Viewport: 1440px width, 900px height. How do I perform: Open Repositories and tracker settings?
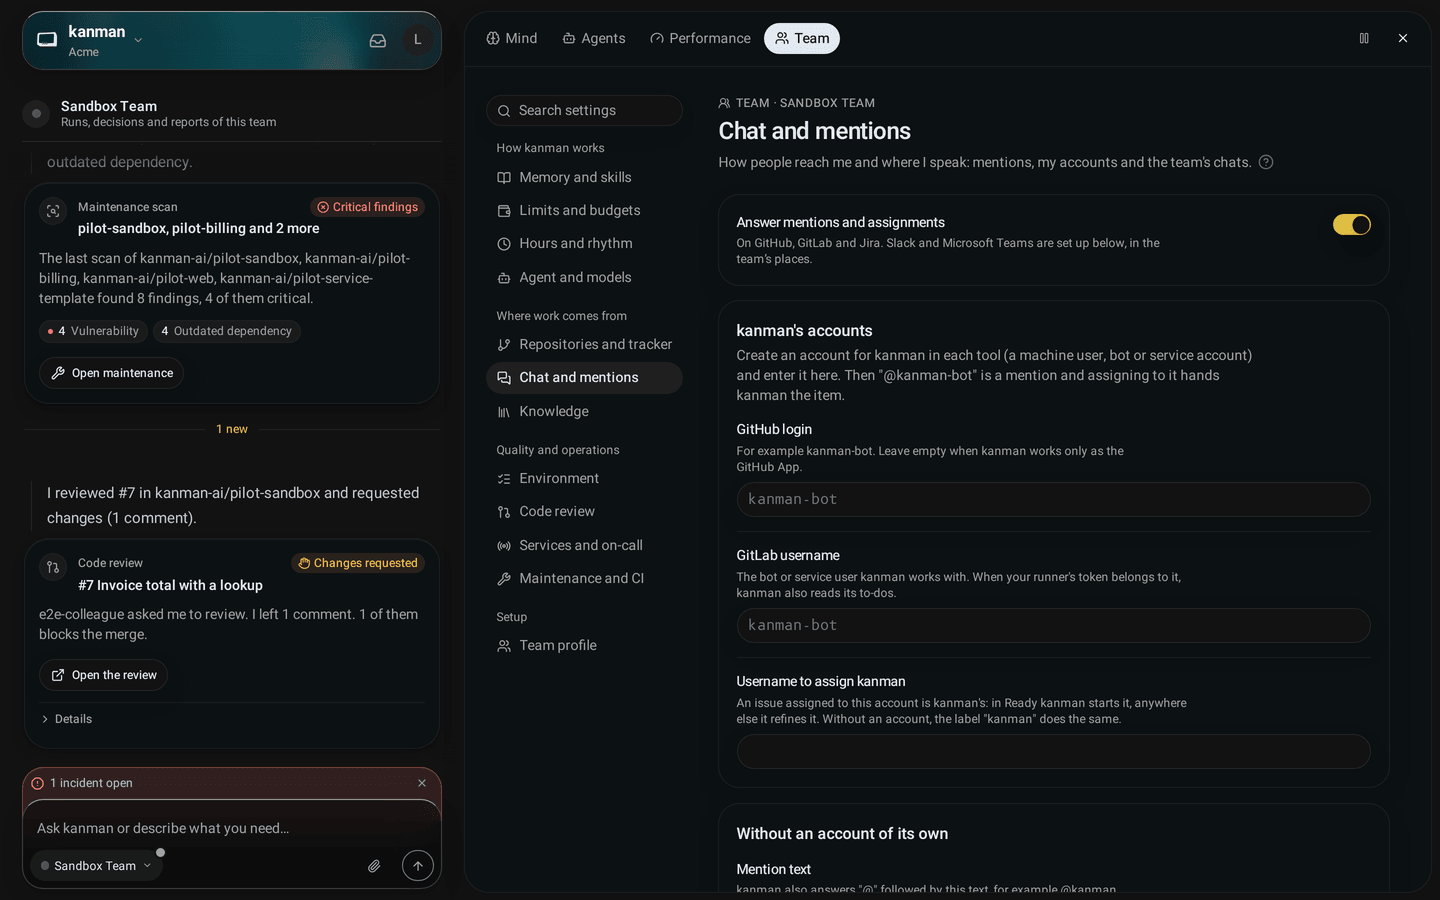tap(584, 344)
